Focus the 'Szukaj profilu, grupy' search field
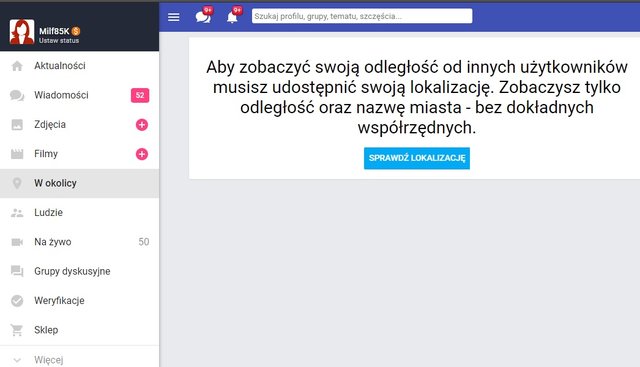 pos(362,16)
